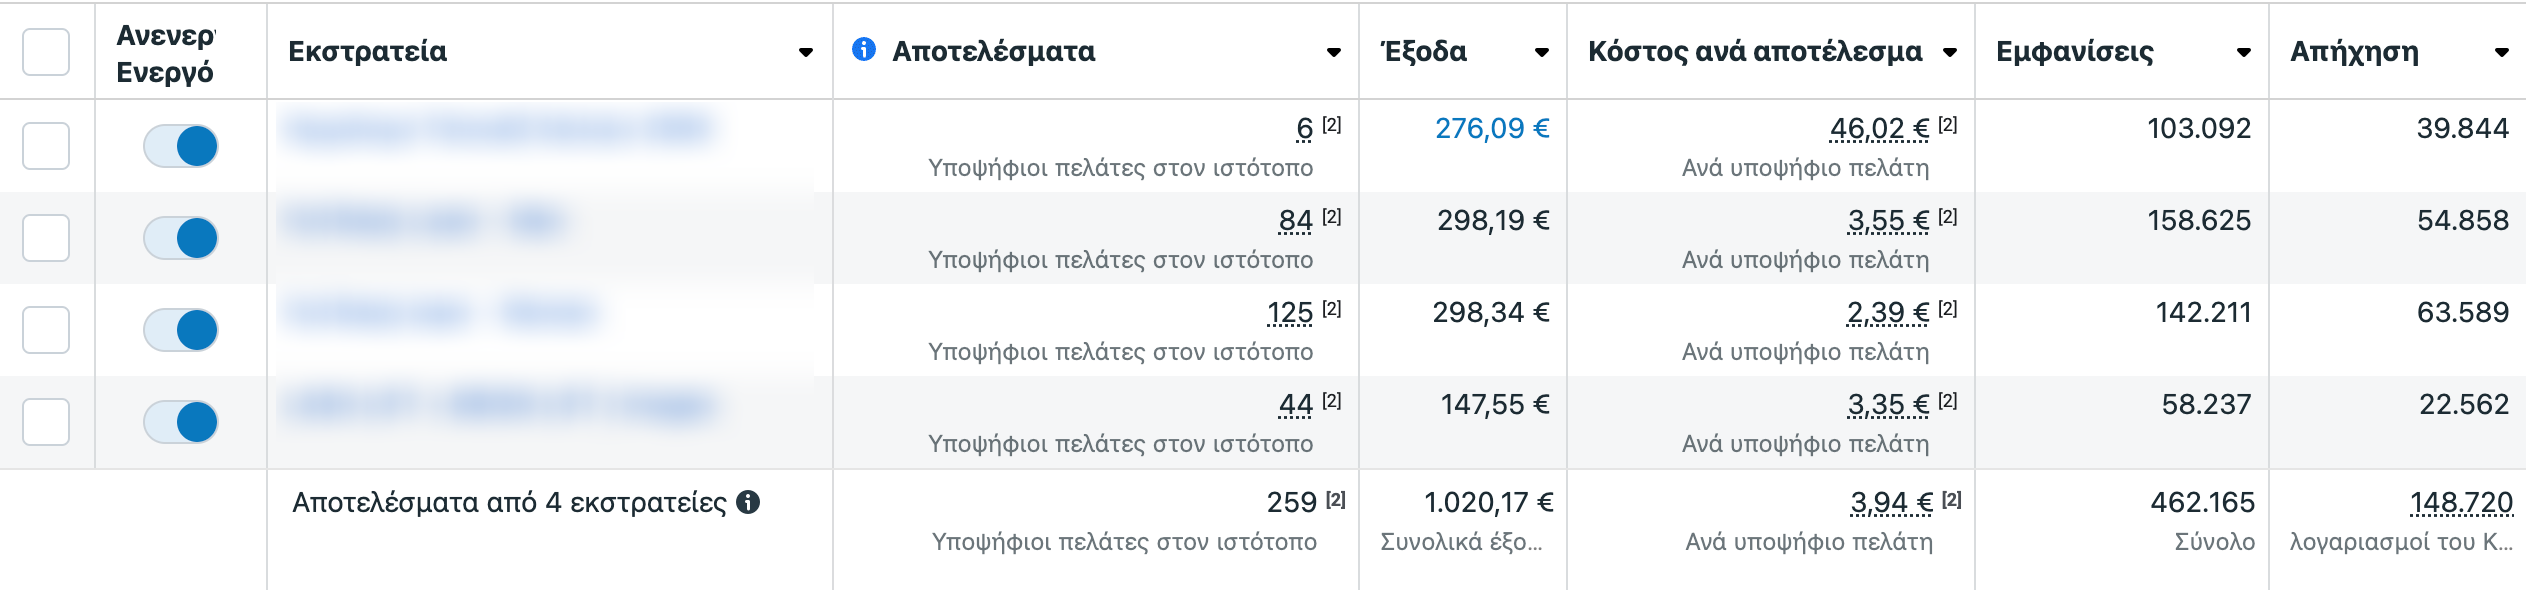Select checkbox of the 298,19 € campaign row
This screenshot has height=590, width=2526.
tap(46, 238)
